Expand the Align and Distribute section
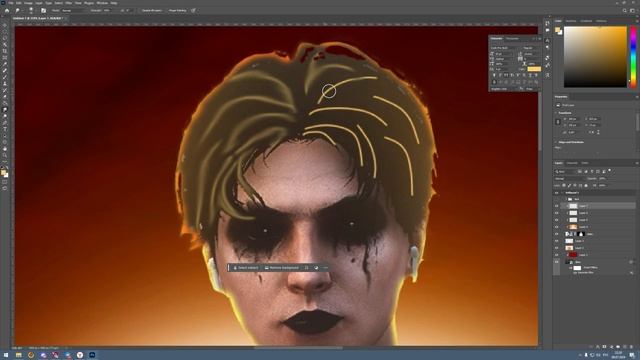The height and width of the screenshot is (360, 640). pos(556,142)
